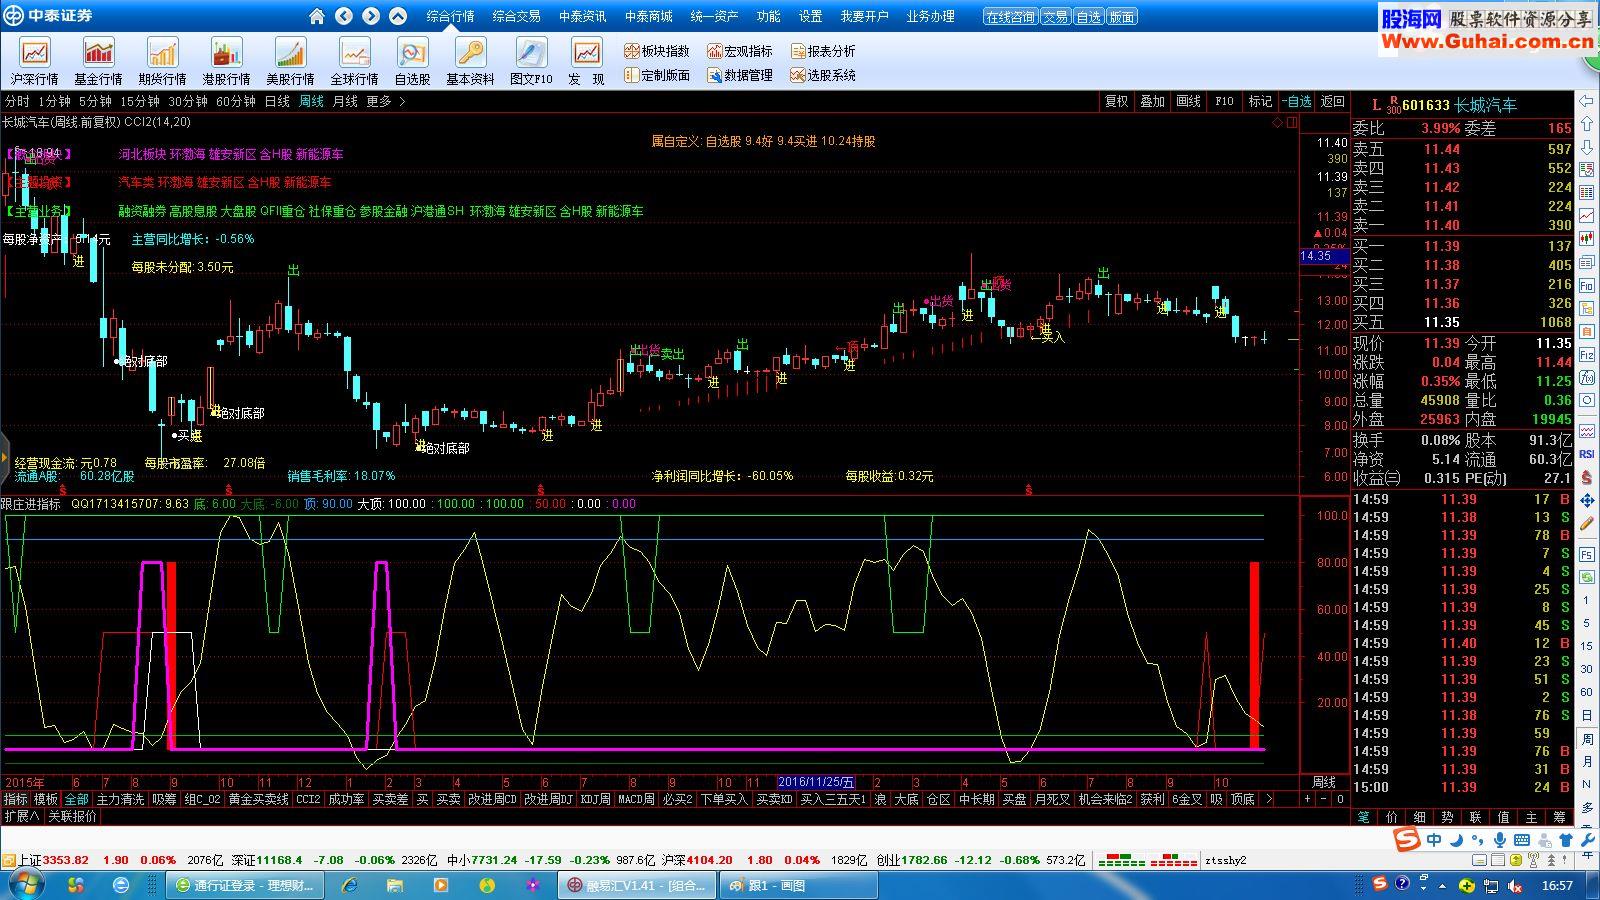Go back with left arrow navigation icon

tap(344, 16)
